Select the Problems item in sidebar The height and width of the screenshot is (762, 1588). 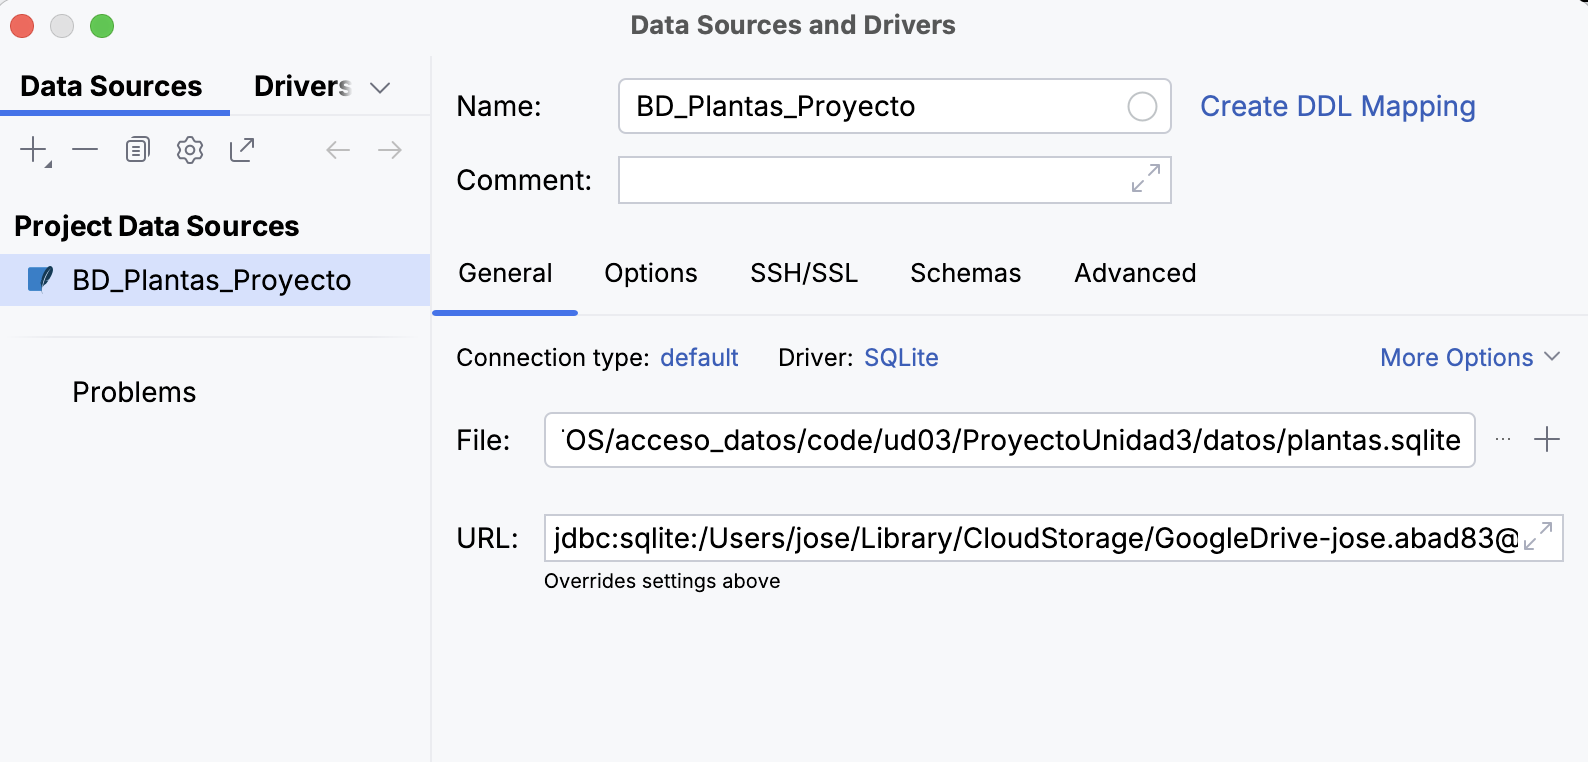(x=134, y=392)
